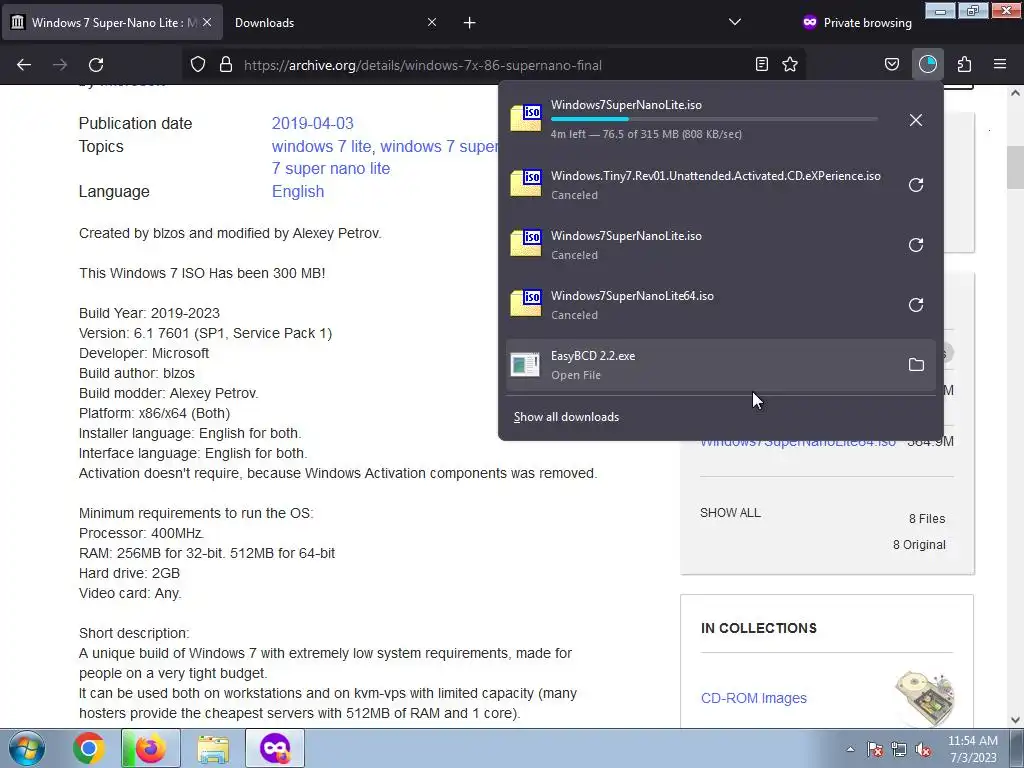This screenshot has height=768, width=1024.
Task: Click the downloads progress toolbar icon
Action: 928,65
